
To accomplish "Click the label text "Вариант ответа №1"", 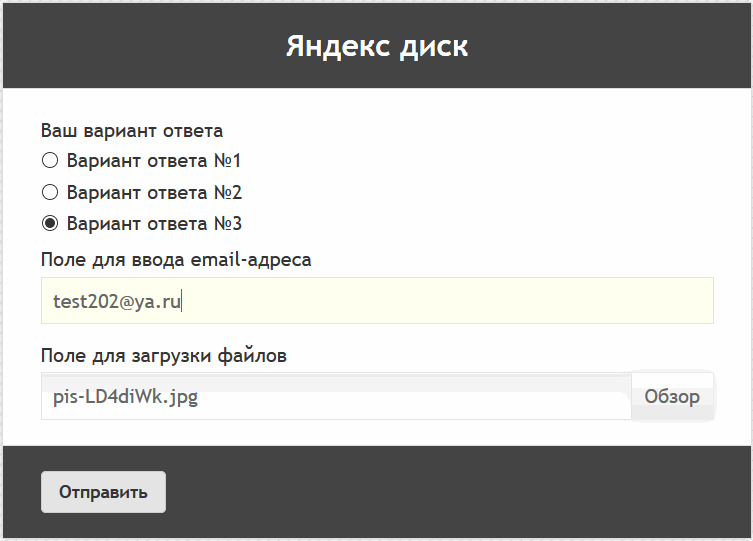I will [x=154, y=160].
